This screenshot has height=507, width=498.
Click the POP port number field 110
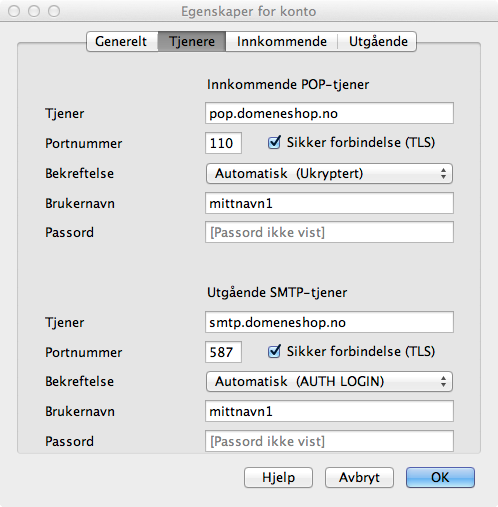(223, 143)
